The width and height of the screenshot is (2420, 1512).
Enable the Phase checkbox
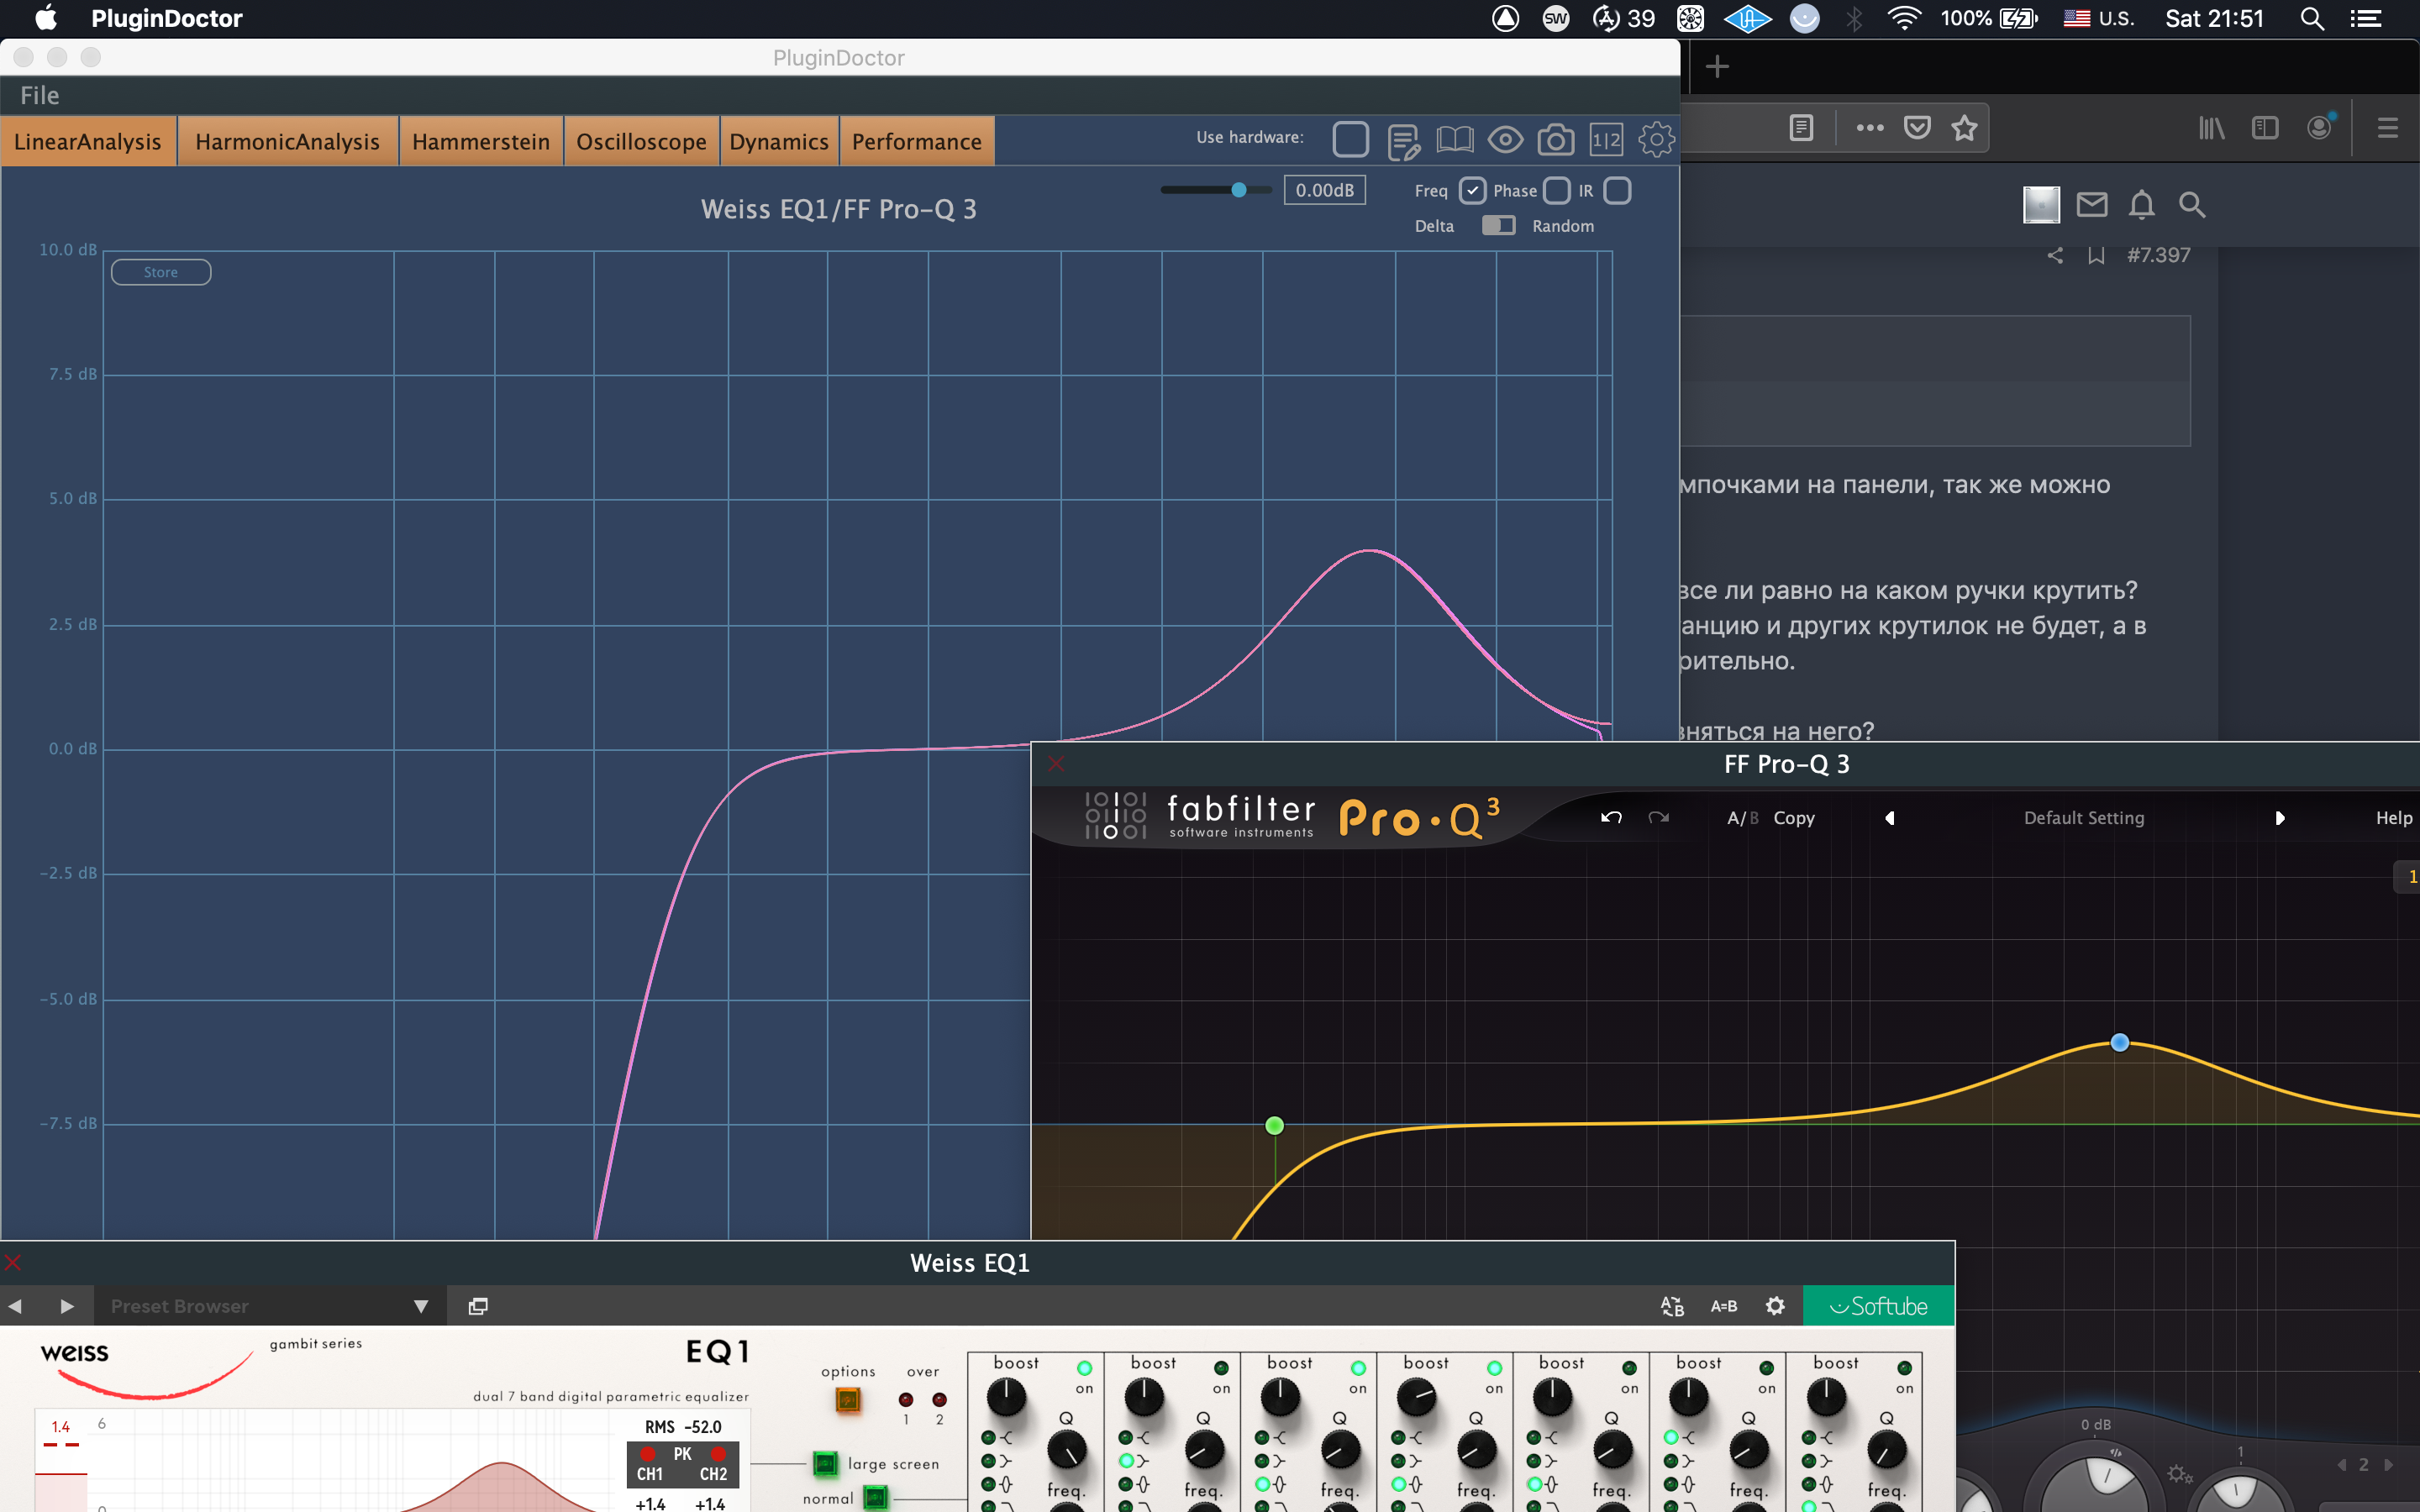point(1556,190)
